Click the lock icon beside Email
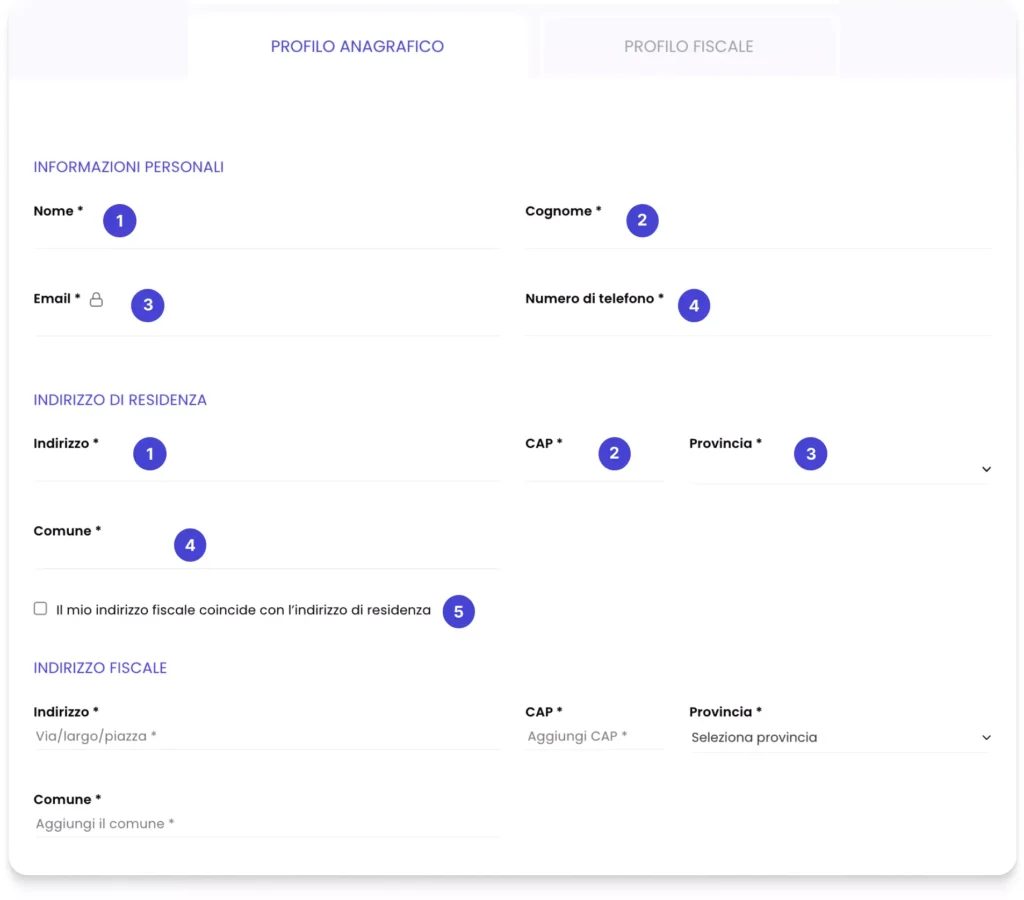The width and height of the screenshot is (1024, 900). click(x=96, y=299)
